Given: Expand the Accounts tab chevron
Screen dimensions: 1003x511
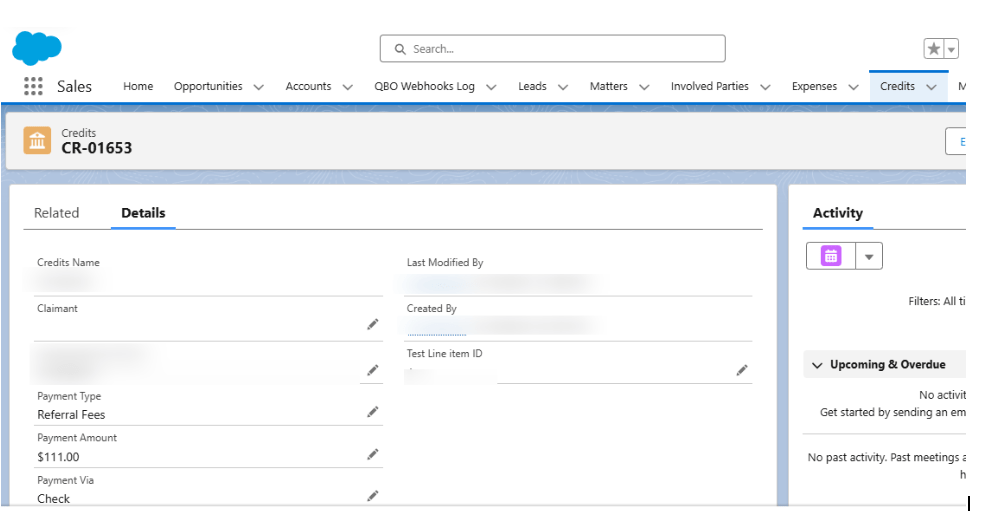Looking at the screenshot, I should (347, 87).
